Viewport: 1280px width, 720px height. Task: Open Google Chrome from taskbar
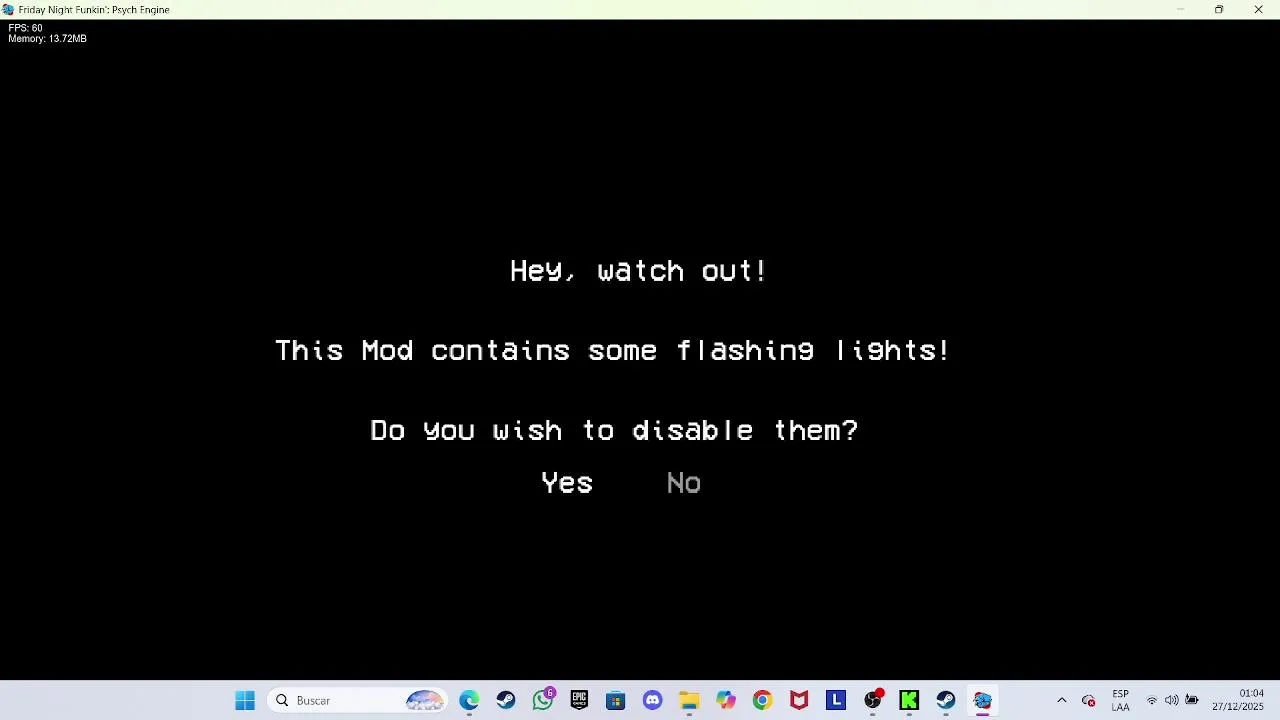tap(762, 701)
